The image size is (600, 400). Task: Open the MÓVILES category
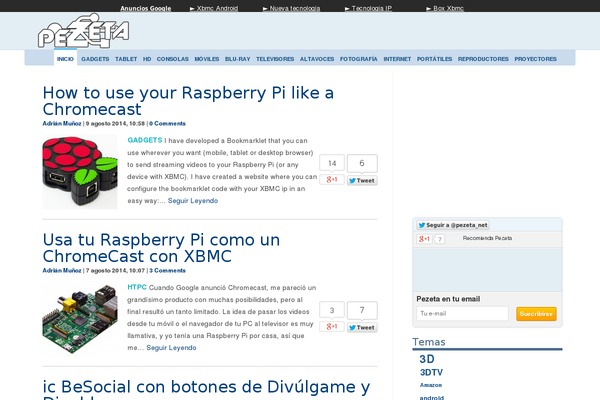(207, 59)
